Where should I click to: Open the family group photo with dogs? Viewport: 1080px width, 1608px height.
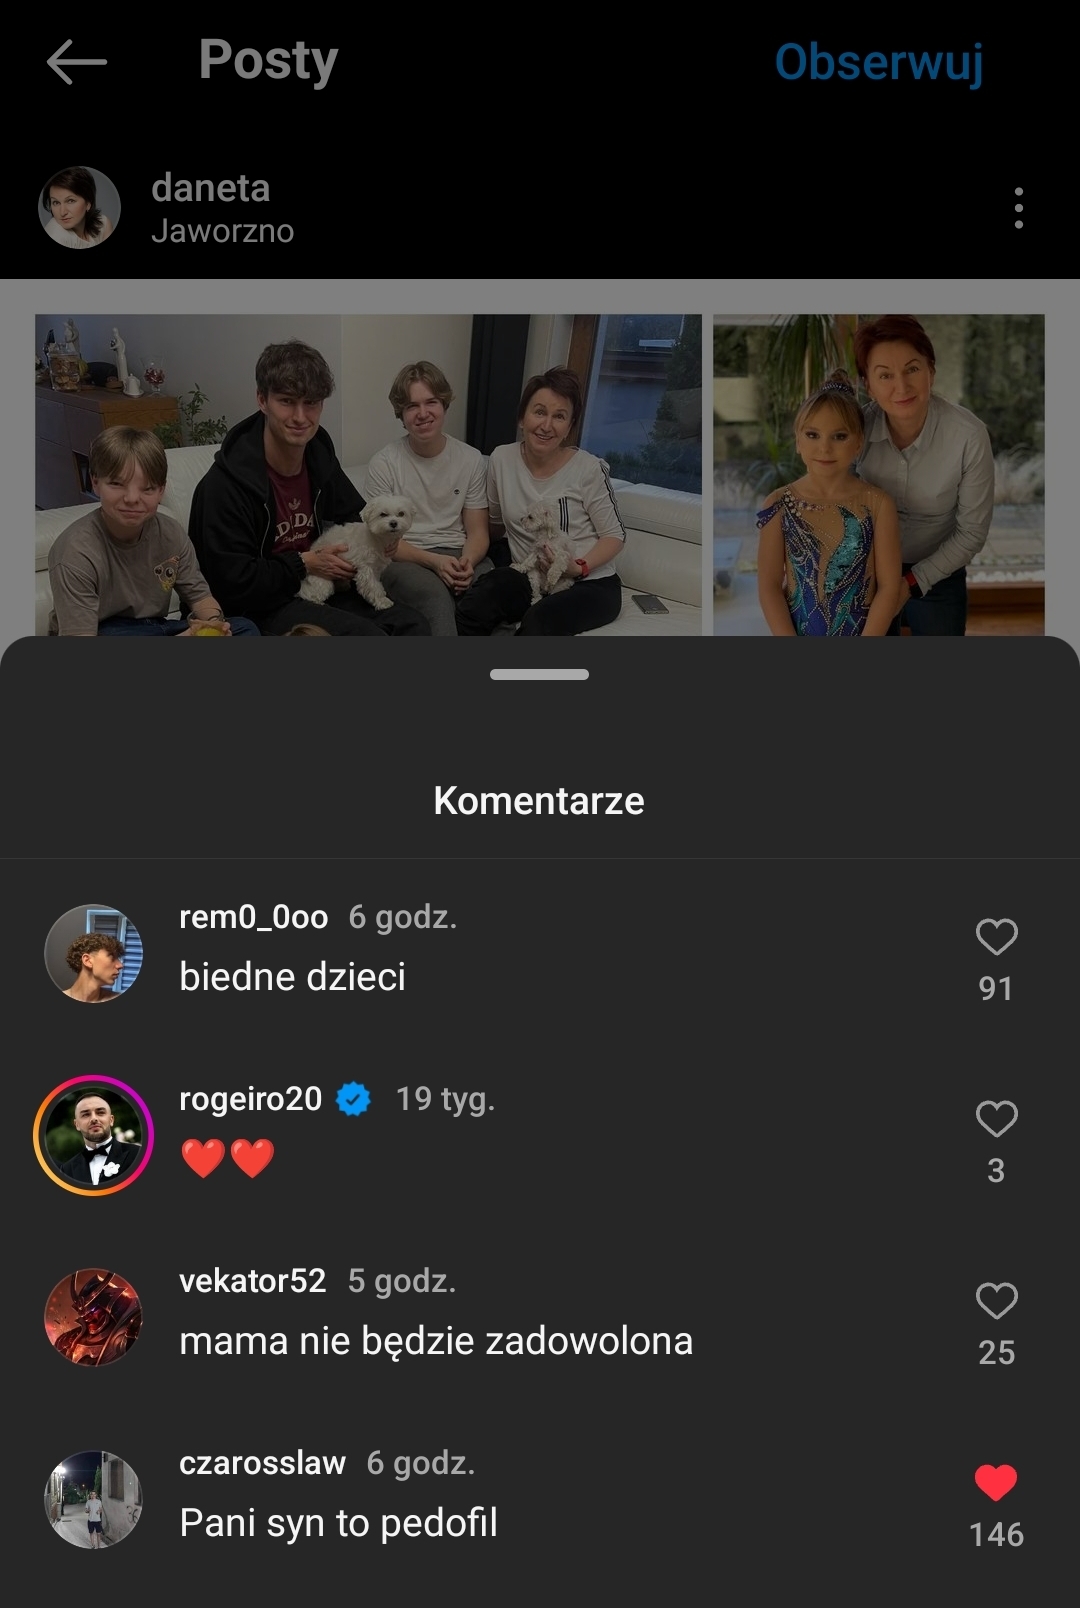tap(368, 475)
